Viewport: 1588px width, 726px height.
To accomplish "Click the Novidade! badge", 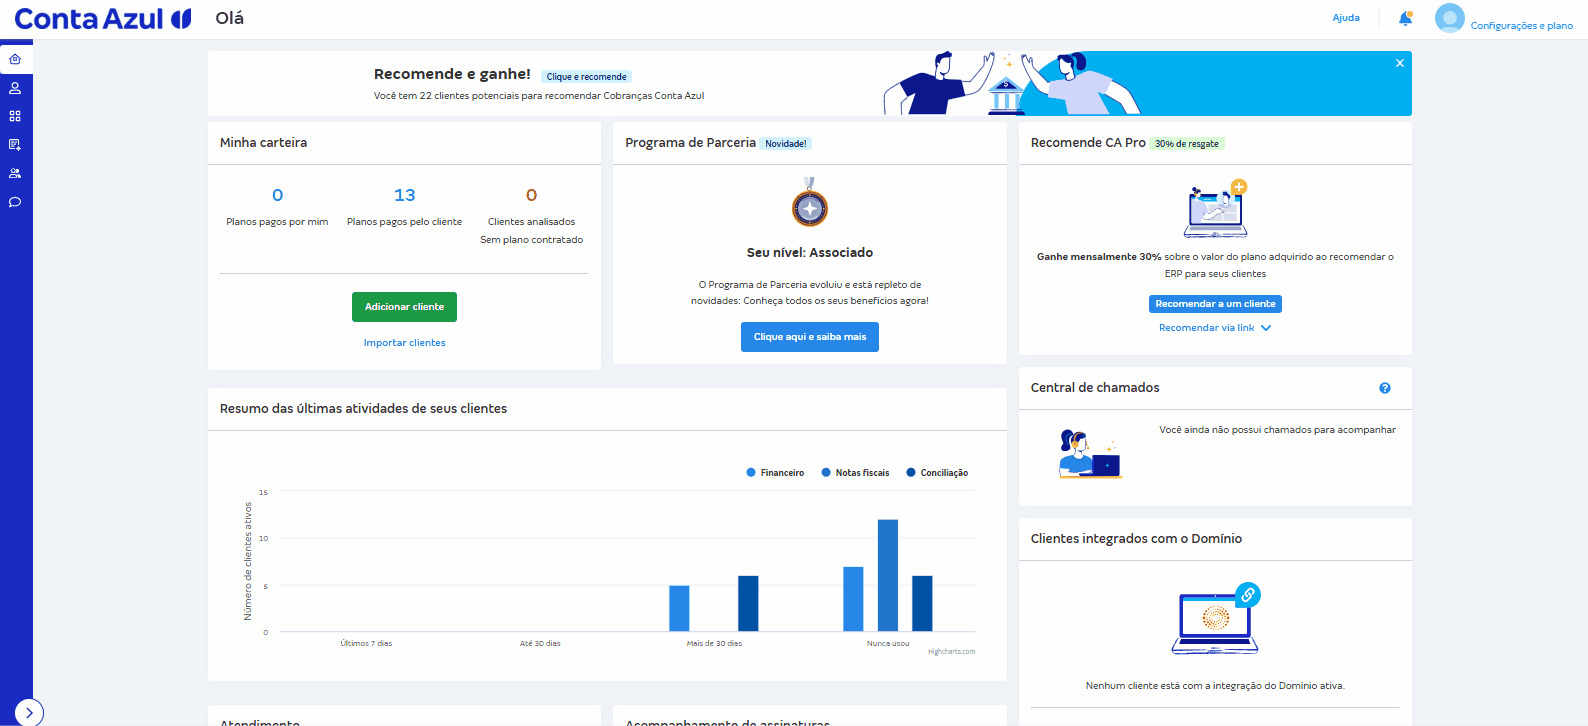I will 786,144.
